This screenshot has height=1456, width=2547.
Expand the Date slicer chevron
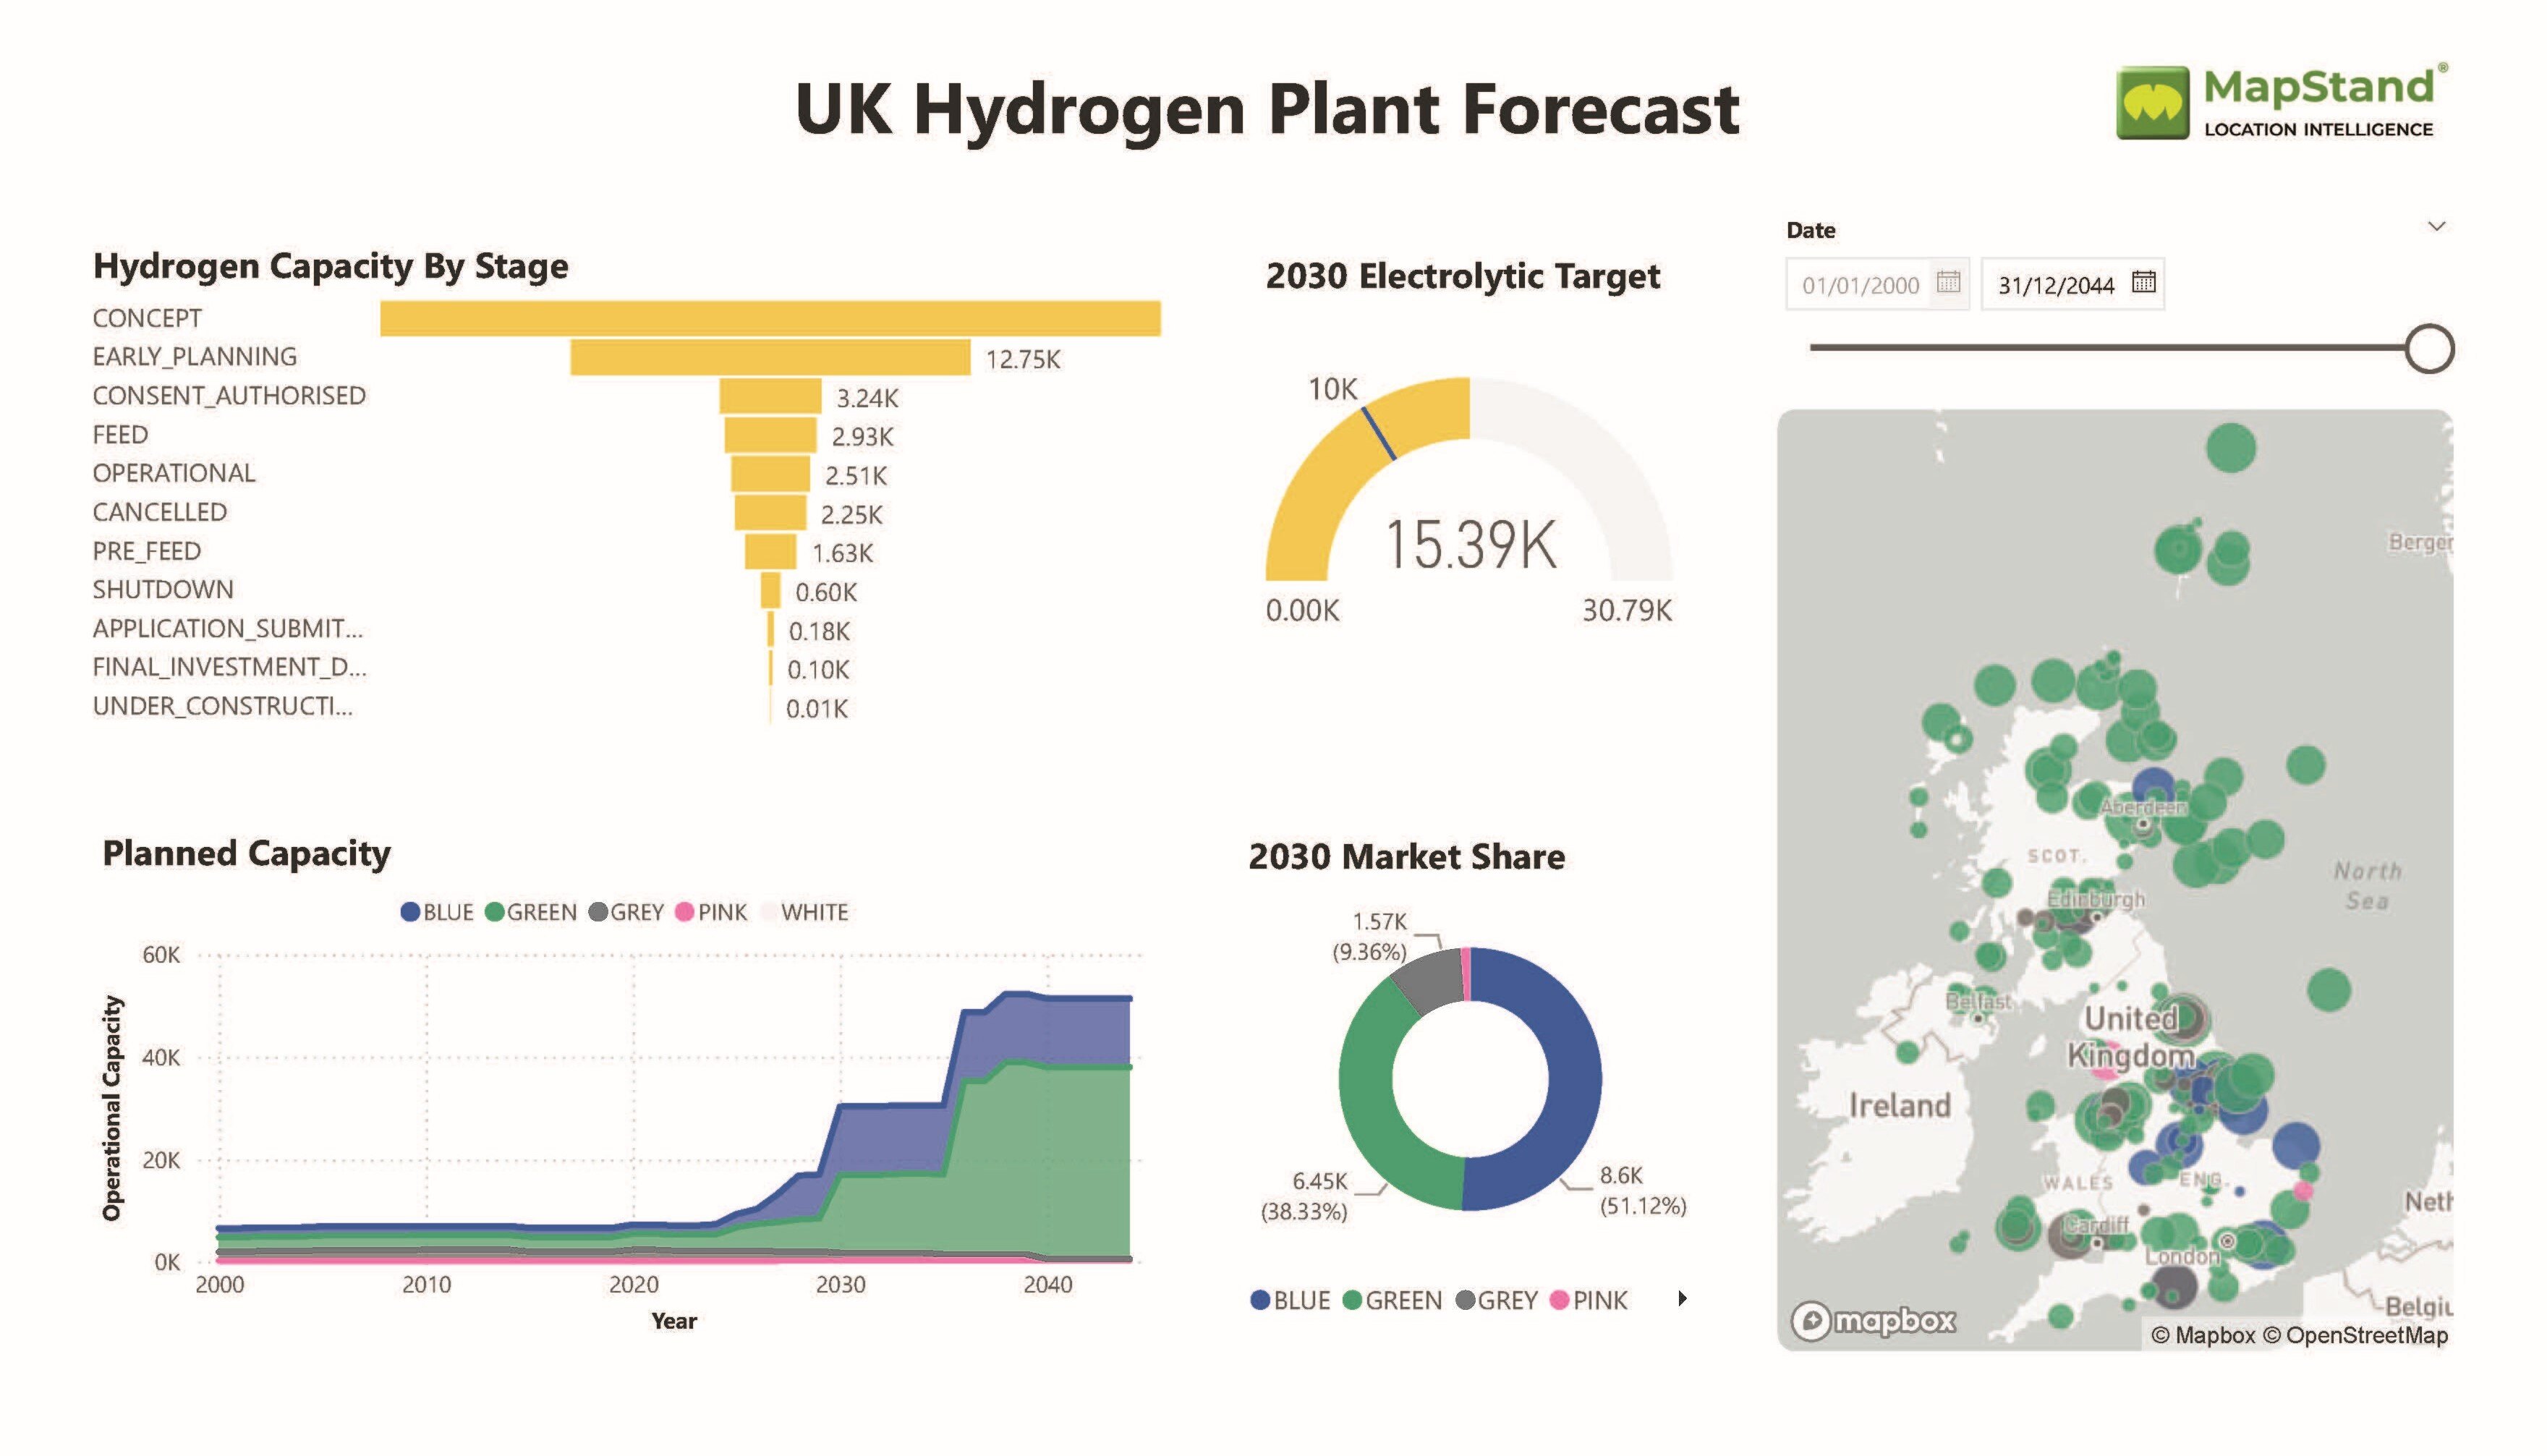point(2436,226)
